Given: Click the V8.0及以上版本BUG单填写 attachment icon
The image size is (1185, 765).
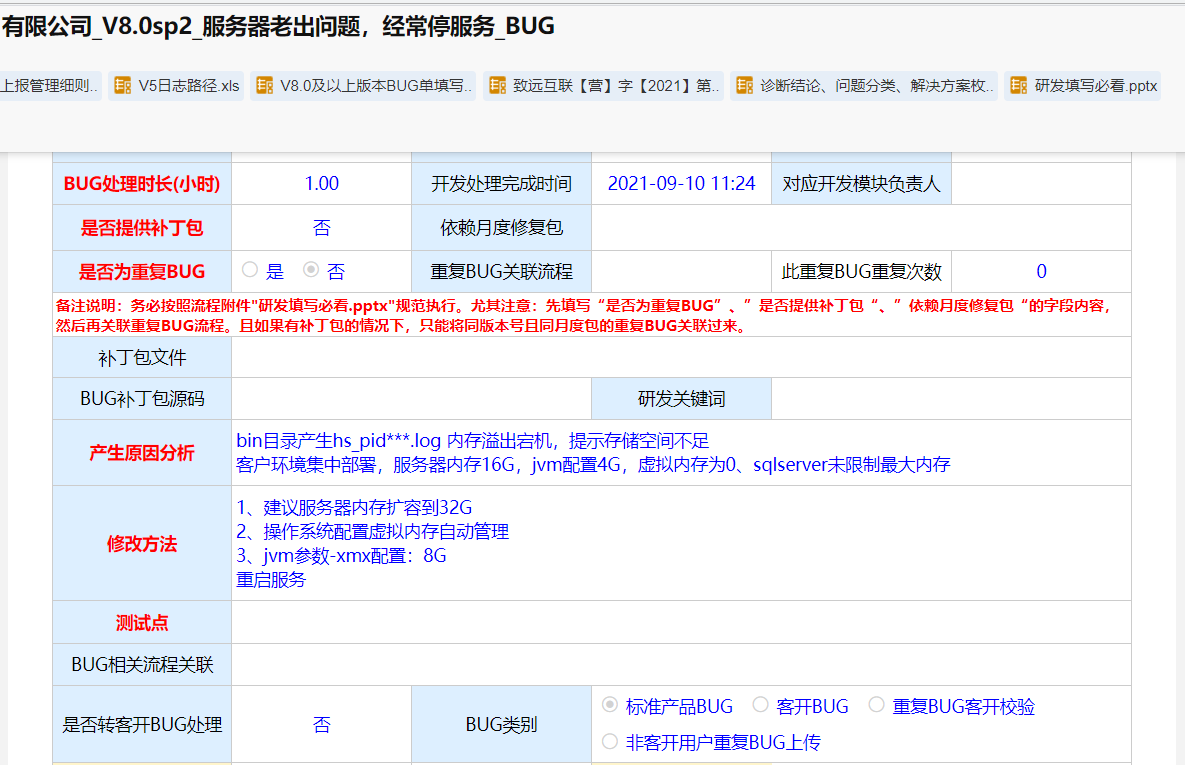Looking at the screenshot, I should (x=264, y=86).
